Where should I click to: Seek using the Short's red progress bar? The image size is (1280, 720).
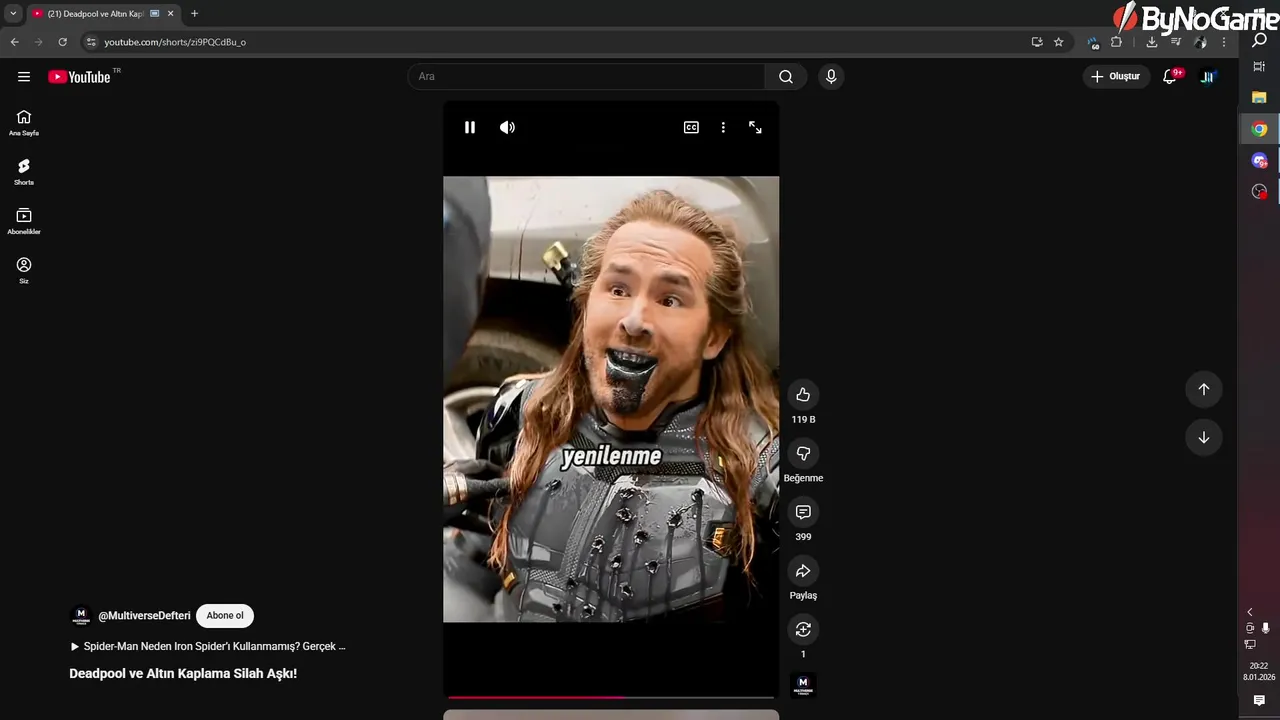pyautogui.click(x=611, y=697)
